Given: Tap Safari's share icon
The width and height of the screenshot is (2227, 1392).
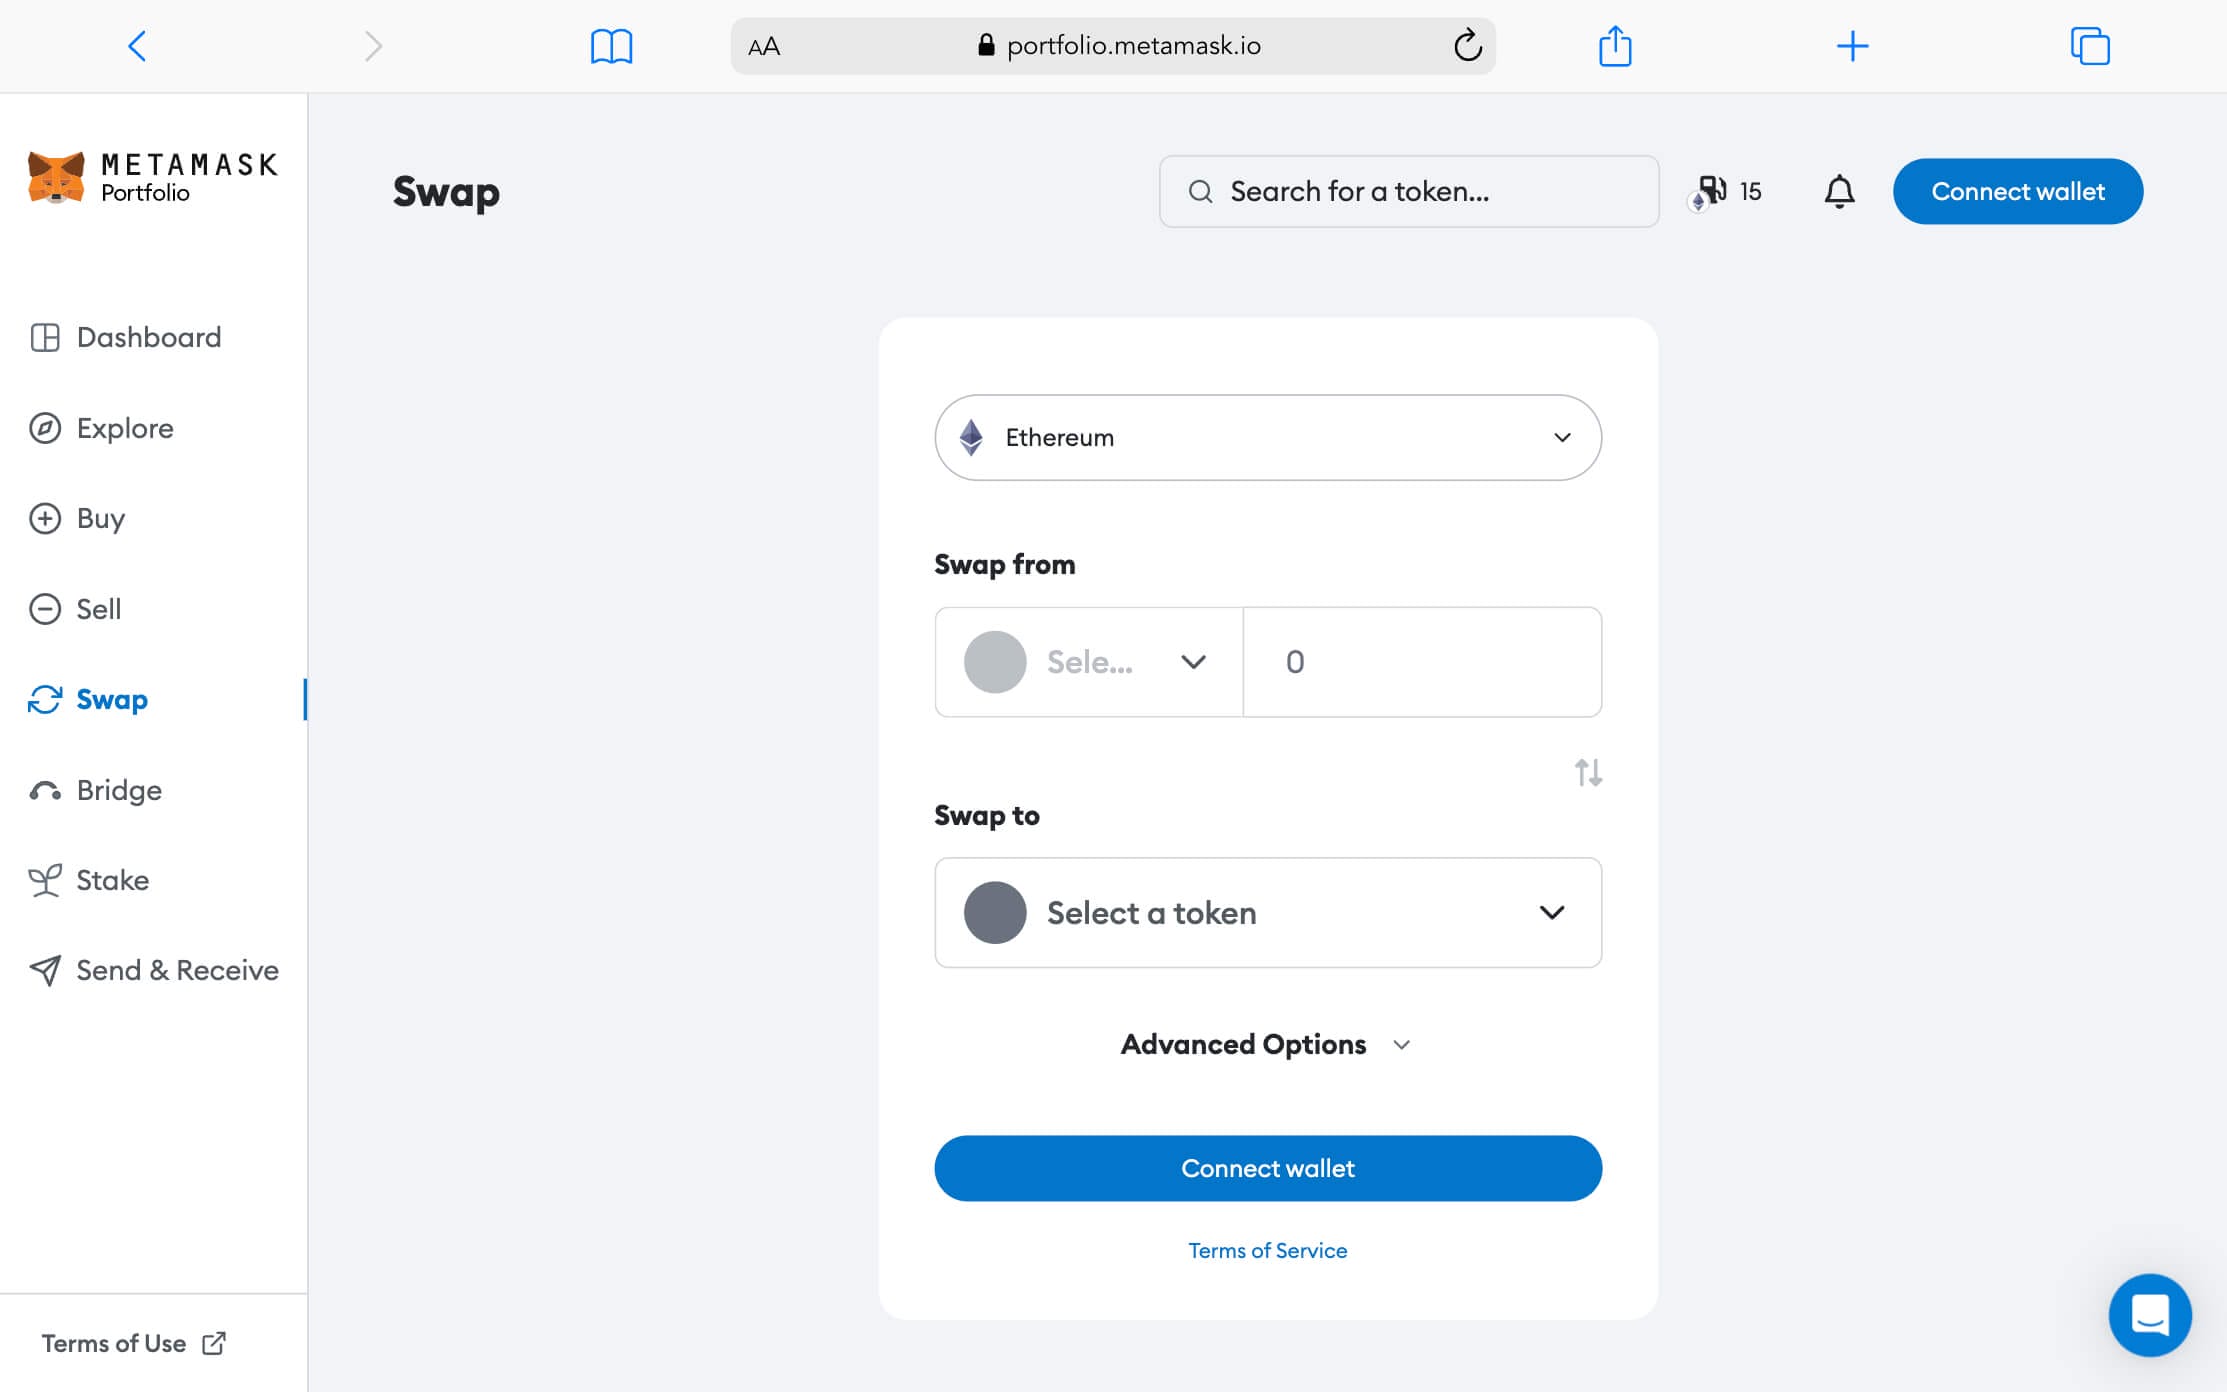Looking at the screenshot, I should pyautogui.click(x=1614, y=46).
